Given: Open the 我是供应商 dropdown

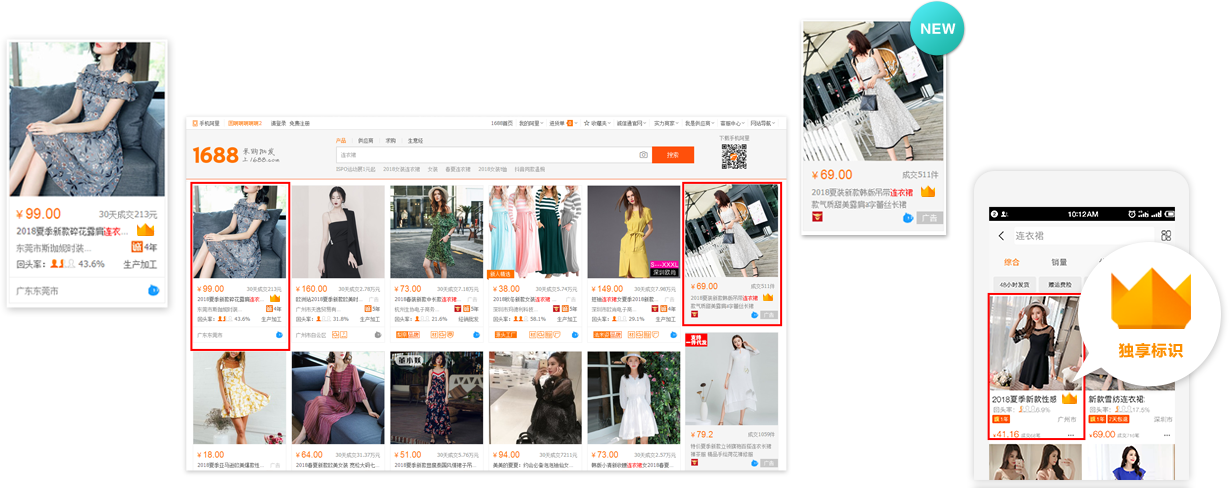Looking at the screenshot, I should (700, 123).
